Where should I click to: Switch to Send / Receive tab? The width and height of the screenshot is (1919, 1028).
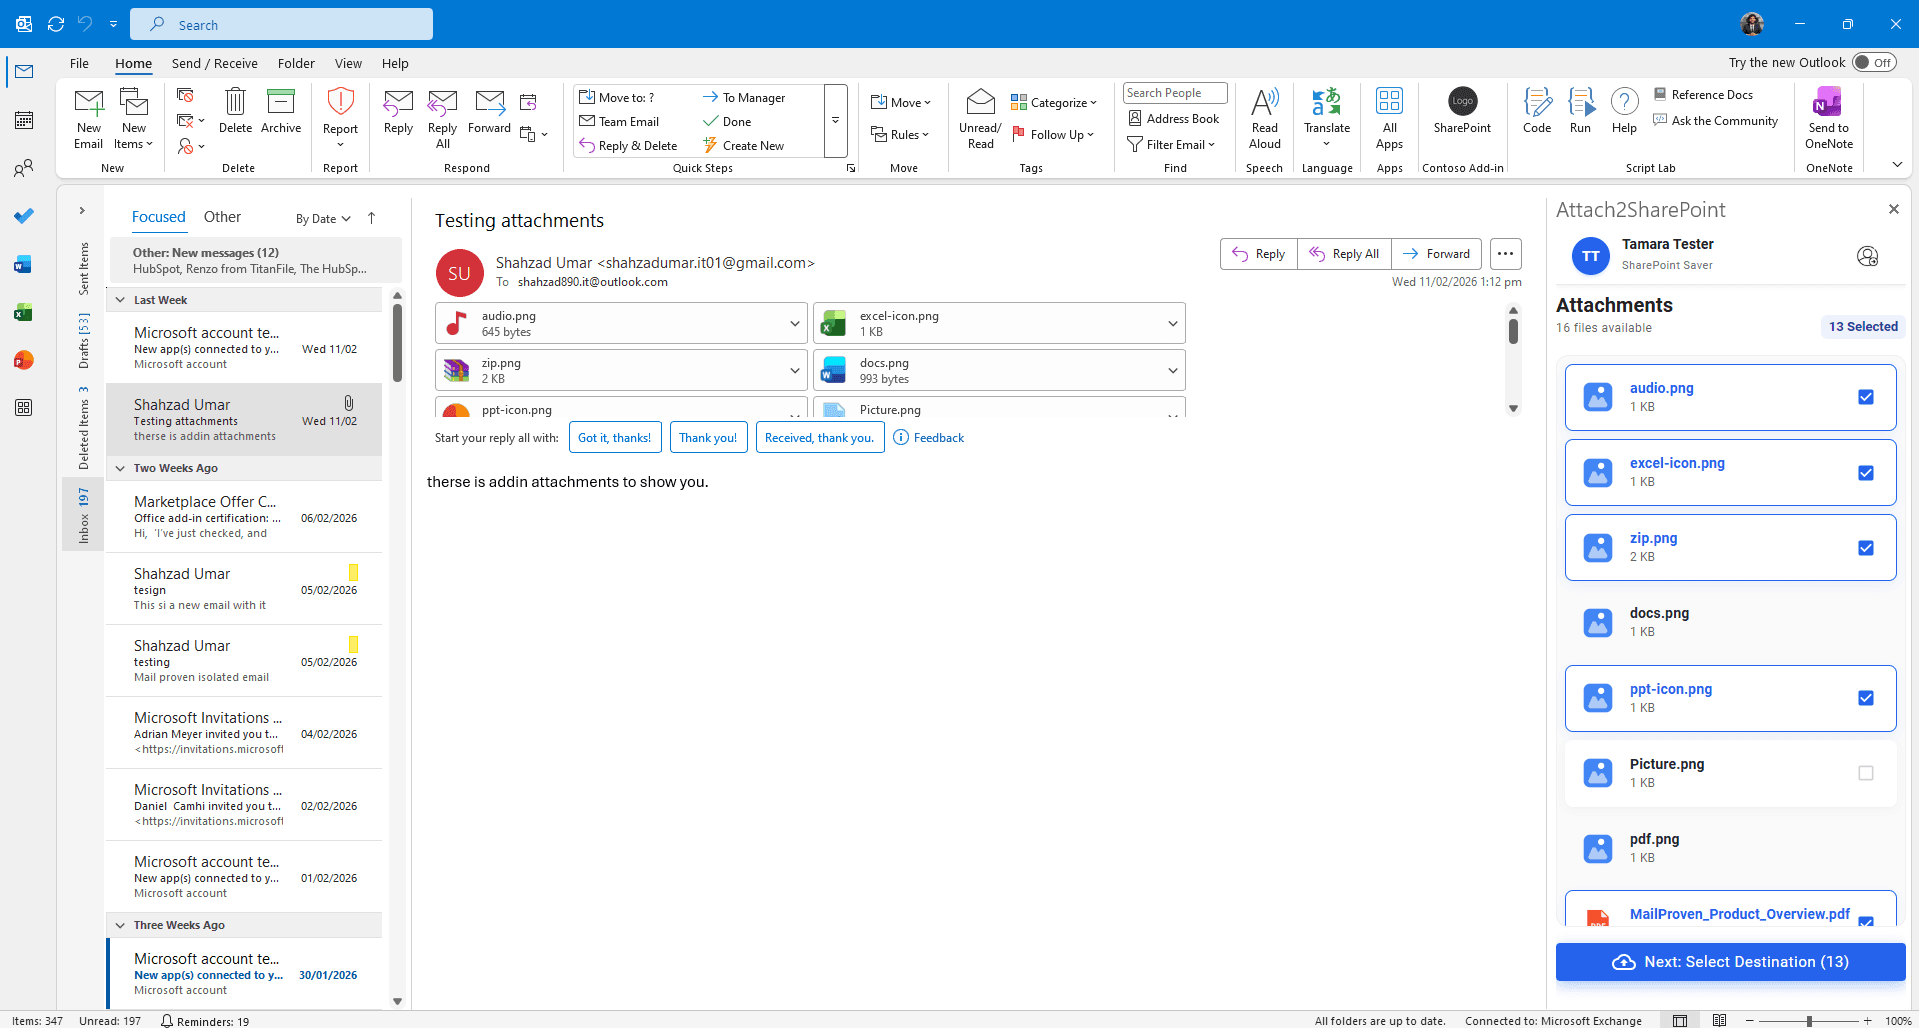214,63
